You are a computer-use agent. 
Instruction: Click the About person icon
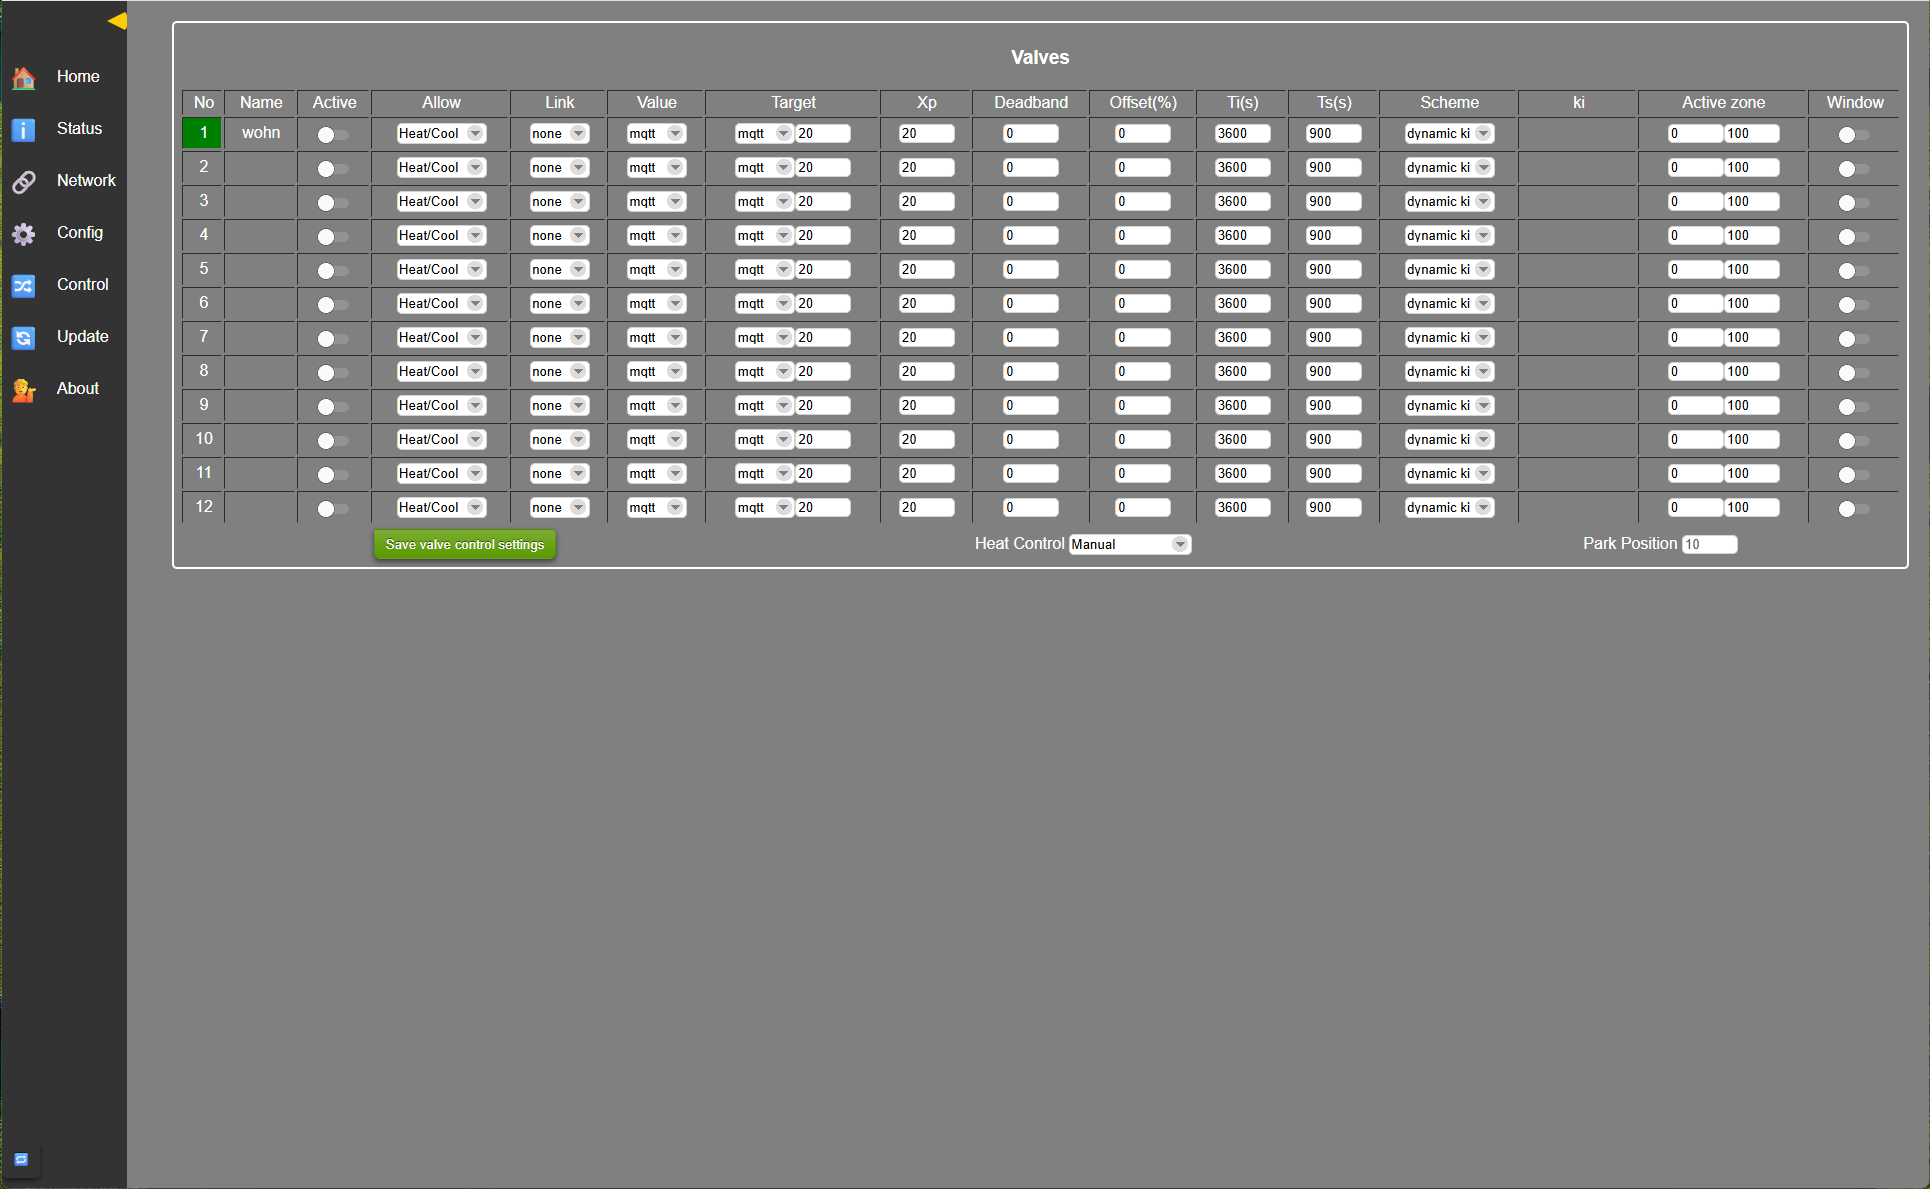24,389
